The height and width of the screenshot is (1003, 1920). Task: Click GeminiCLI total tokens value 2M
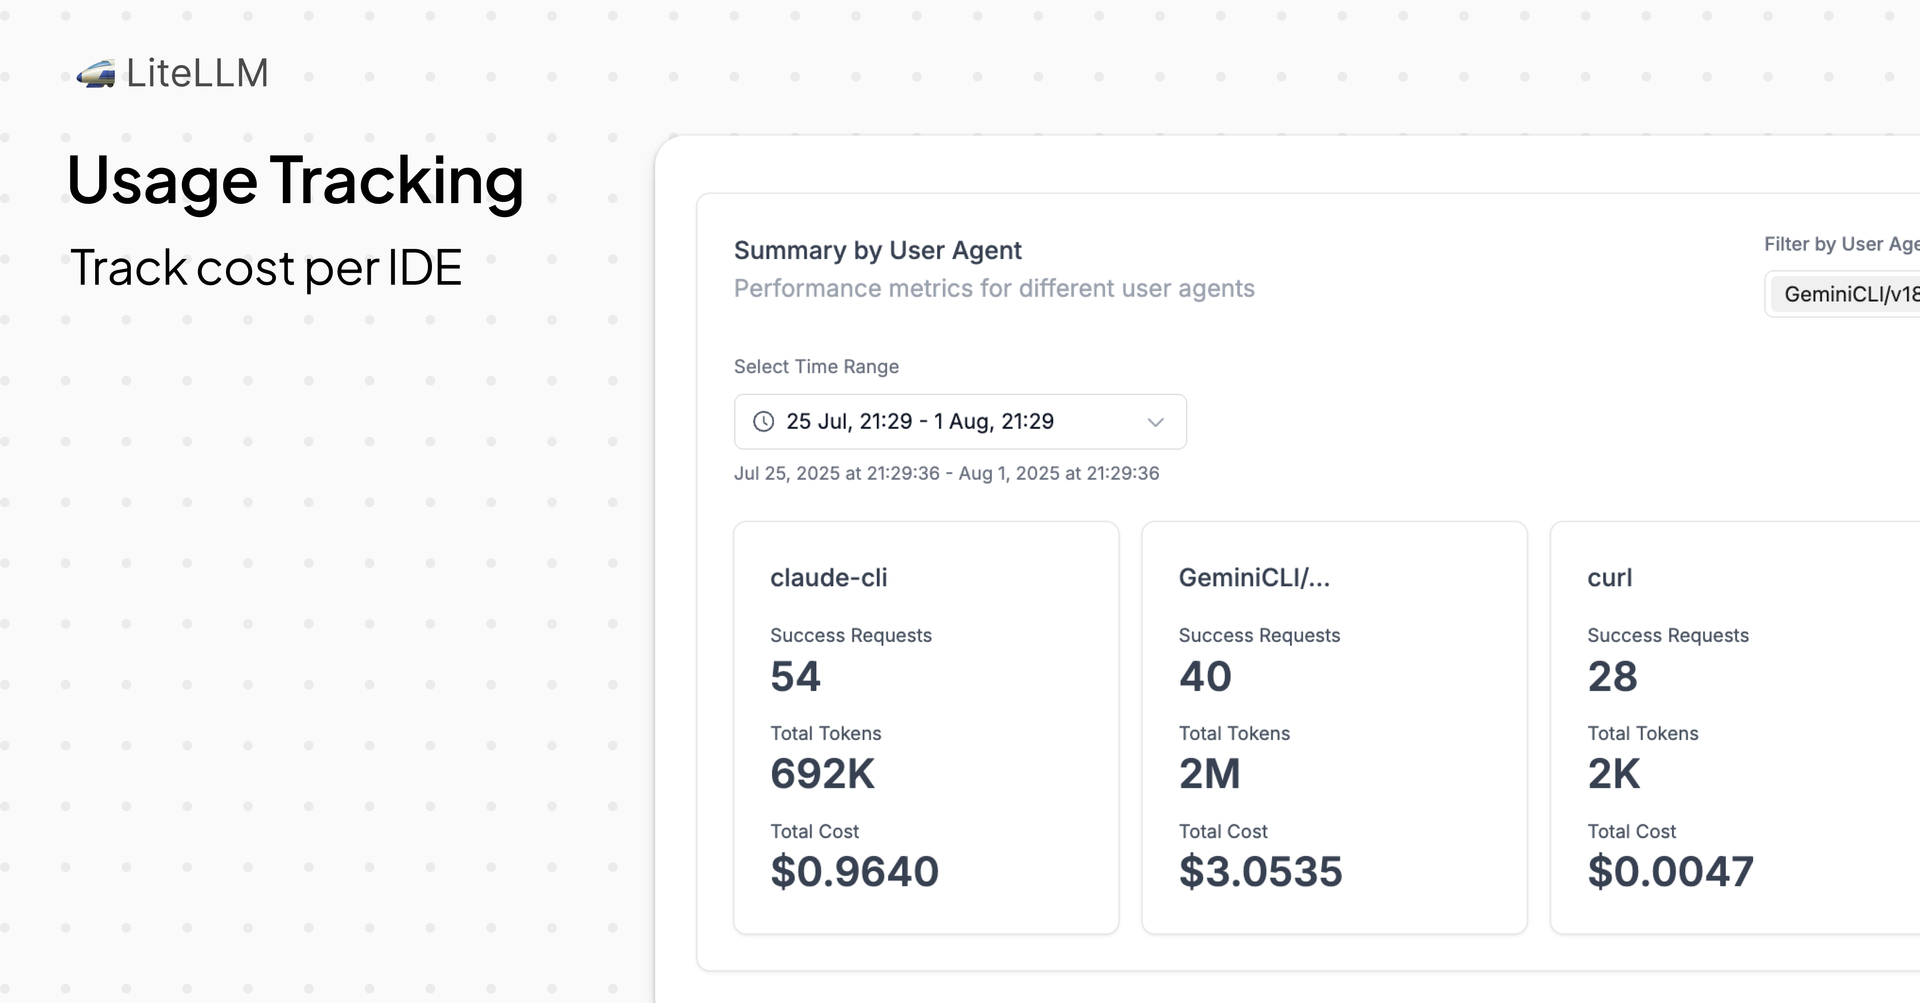point(1209,774)
